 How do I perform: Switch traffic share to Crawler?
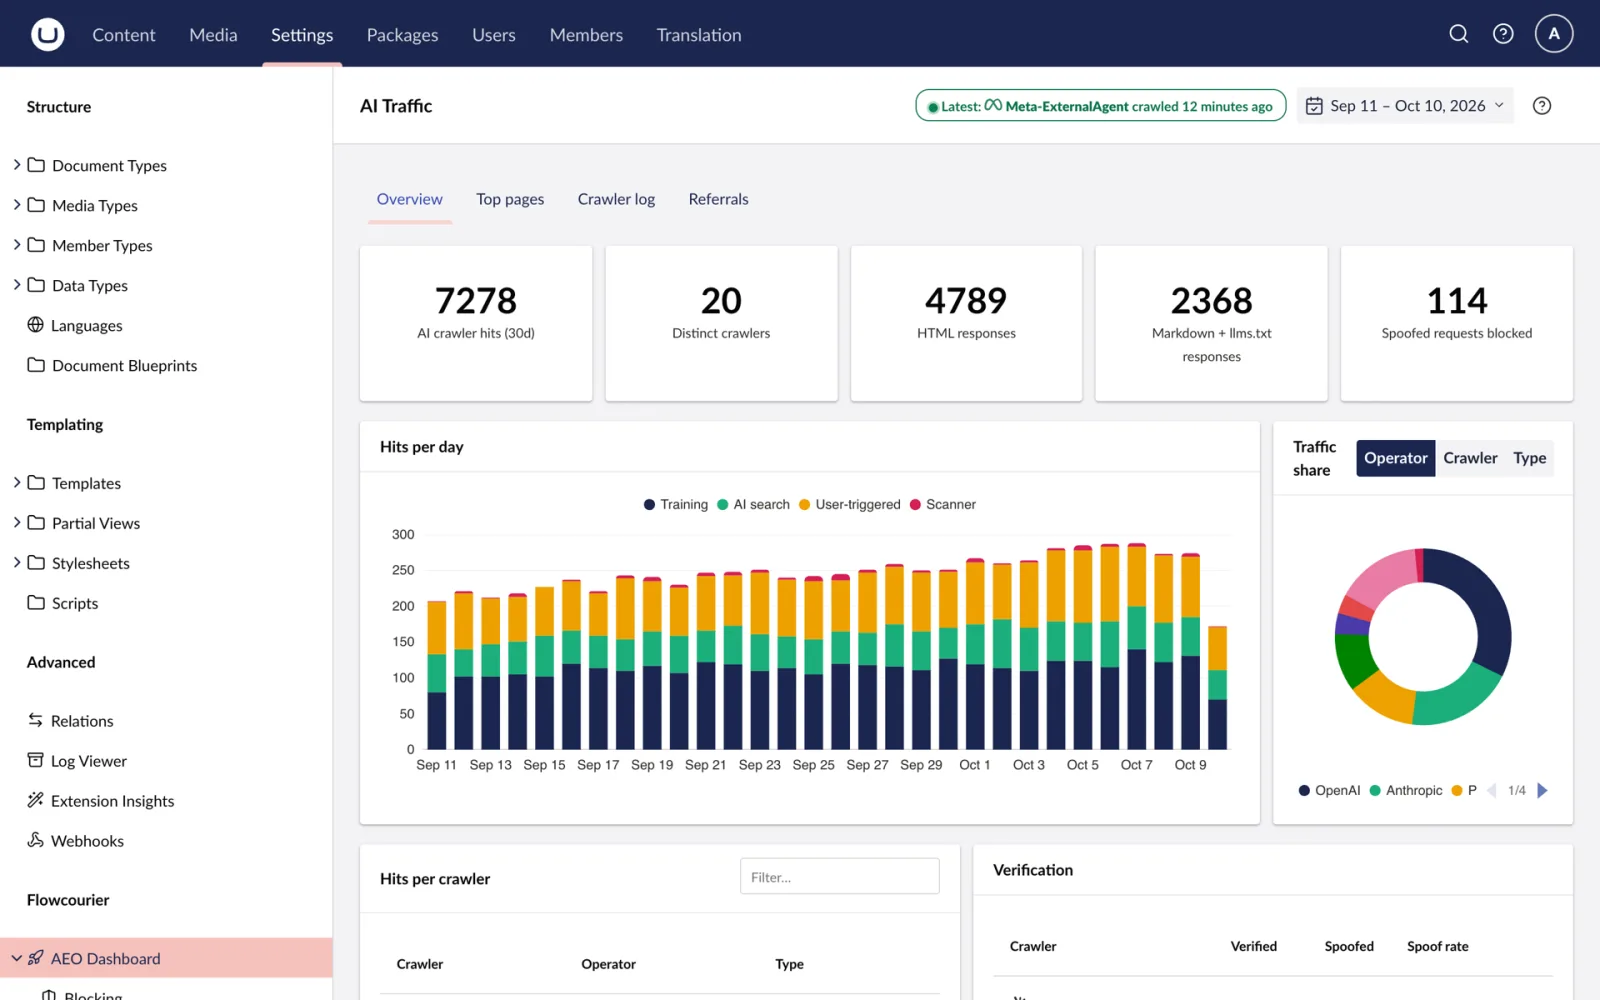[1470, 458]
